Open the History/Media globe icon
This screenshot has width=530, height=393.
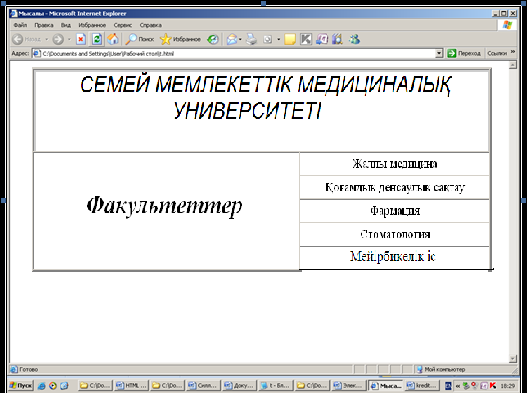click(x=213, y=40)
